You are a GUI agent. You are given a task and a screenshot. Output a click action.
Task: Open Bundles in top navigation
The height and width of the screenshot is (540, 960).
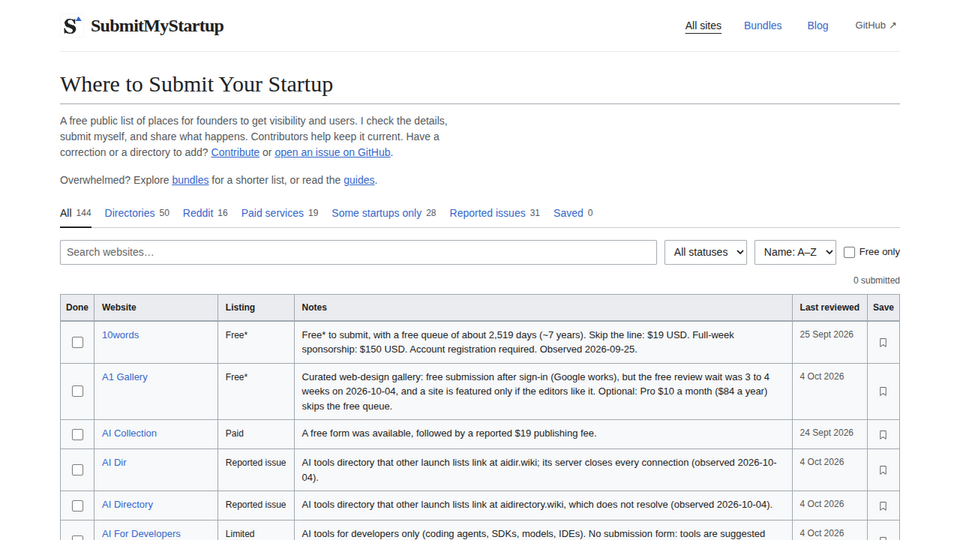tap(762, 26)
